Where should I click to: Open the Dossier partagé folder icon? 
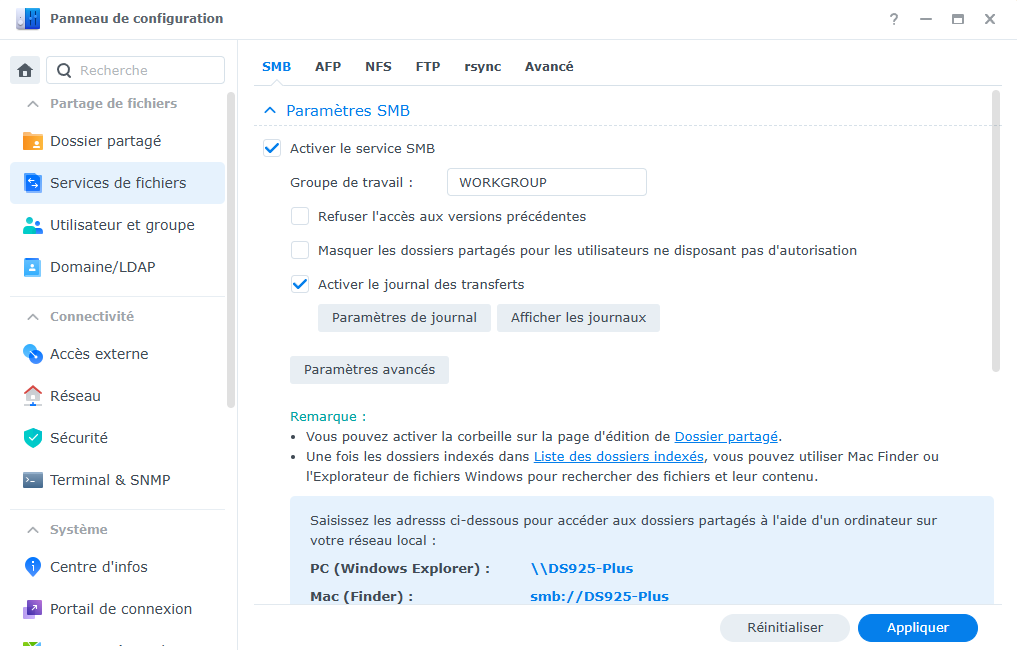coord(33,141)
